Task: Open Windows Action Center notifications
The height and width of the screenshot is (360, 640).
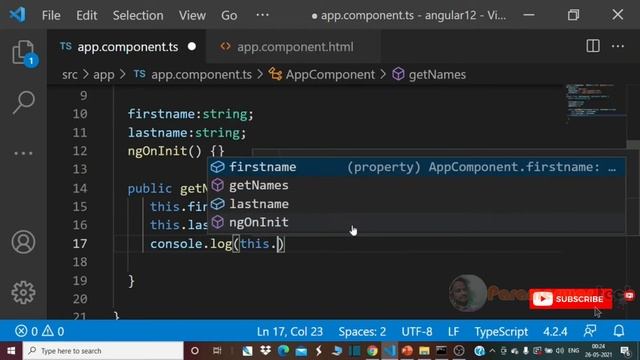Action: [x=625, y=351]
